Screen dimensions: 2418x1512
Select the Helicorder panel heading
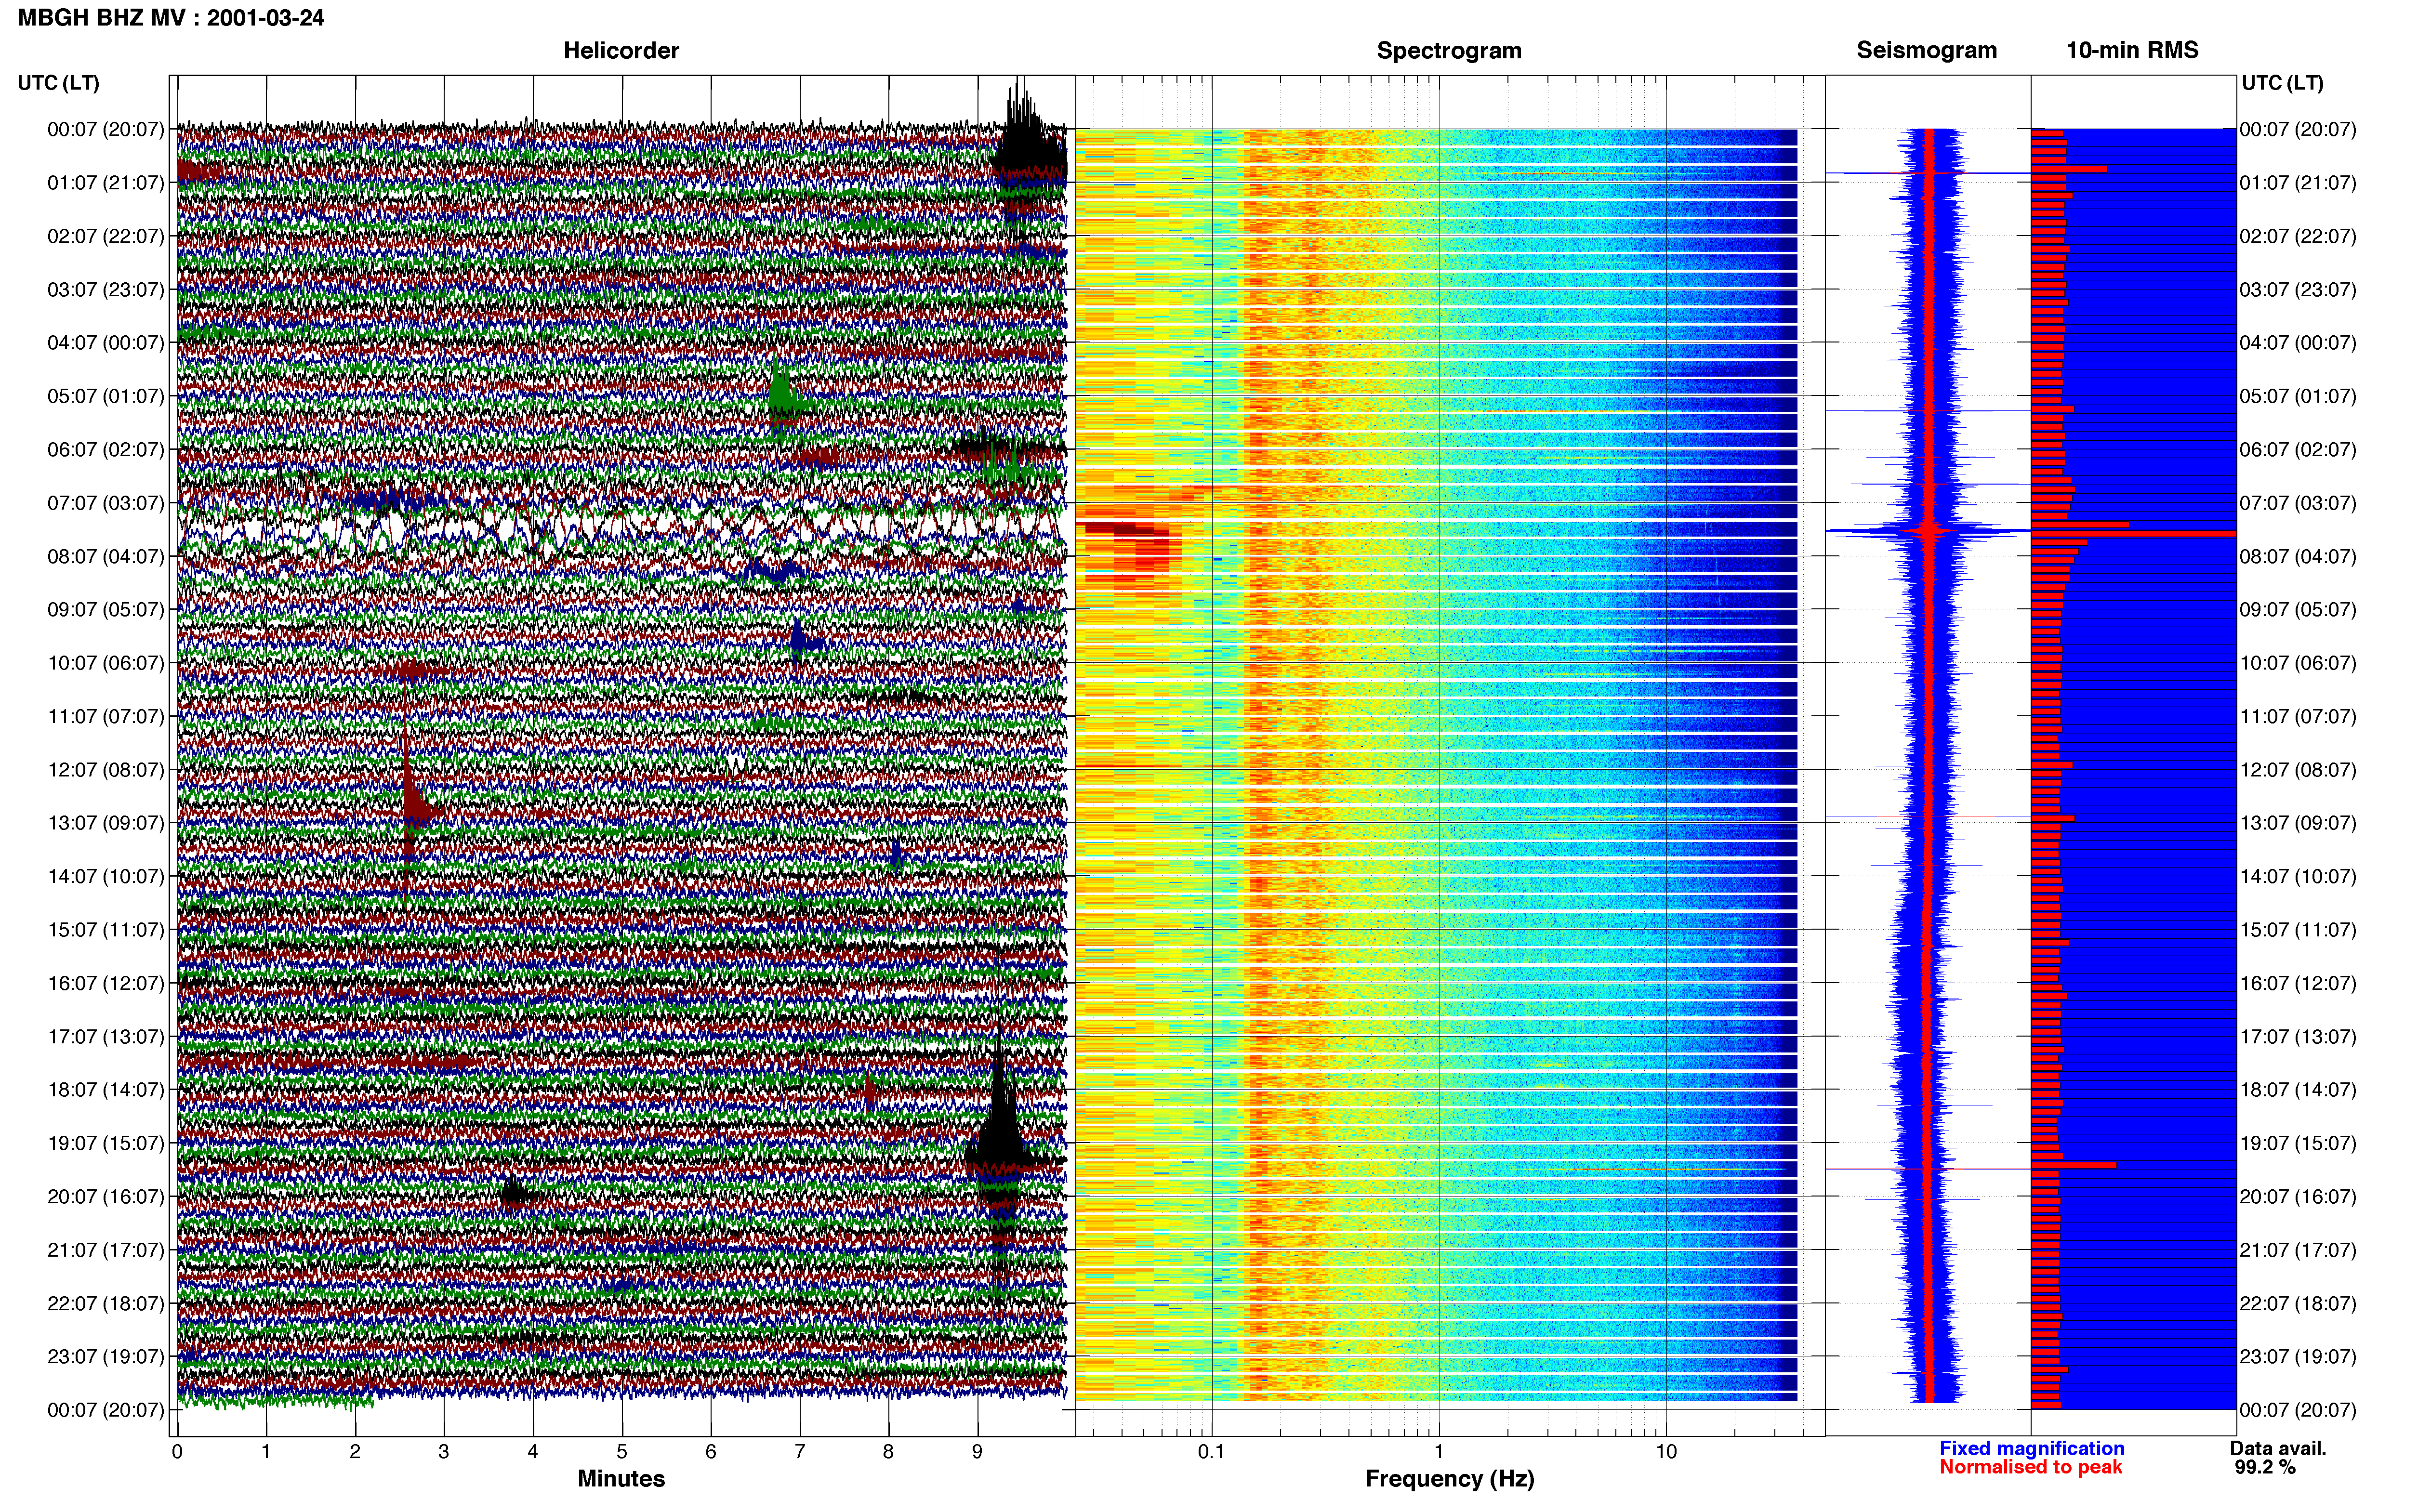621,50
